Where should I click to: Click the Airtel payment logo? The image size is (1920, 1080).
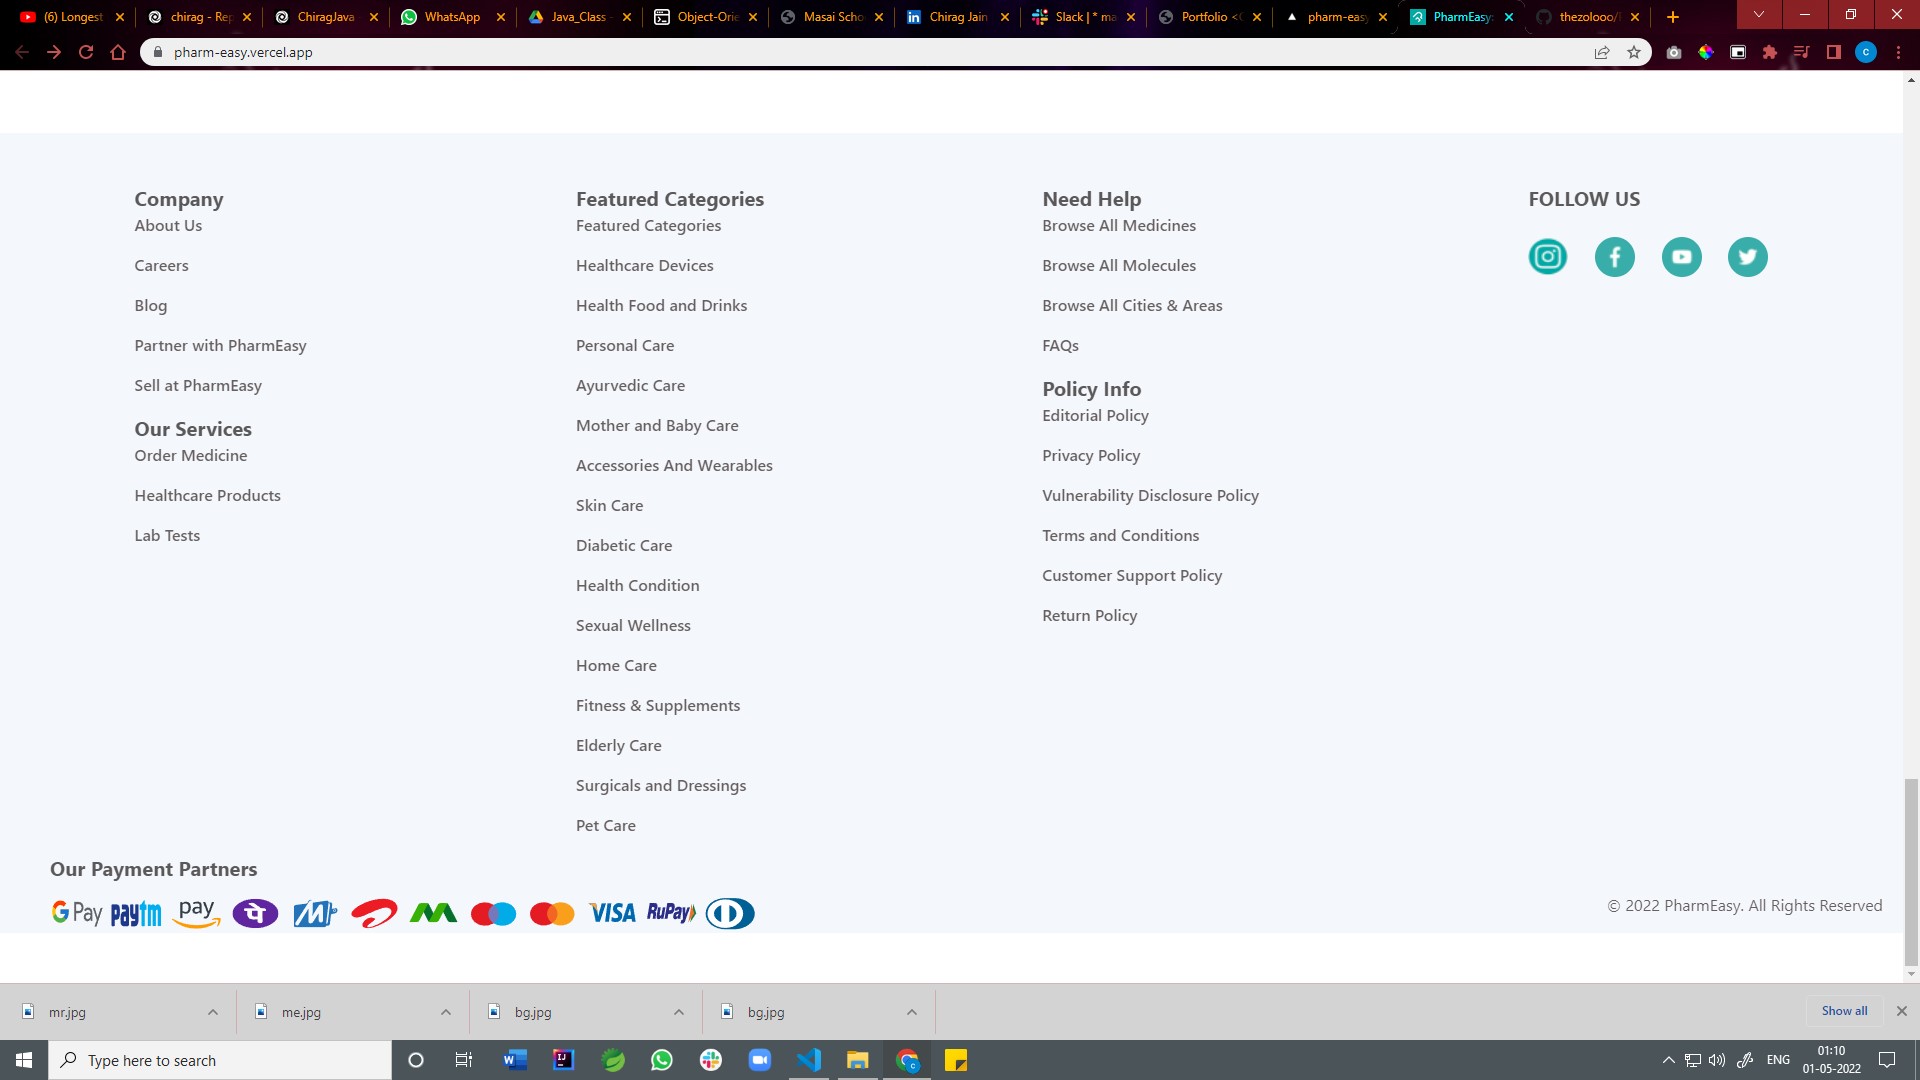(374, 913)
